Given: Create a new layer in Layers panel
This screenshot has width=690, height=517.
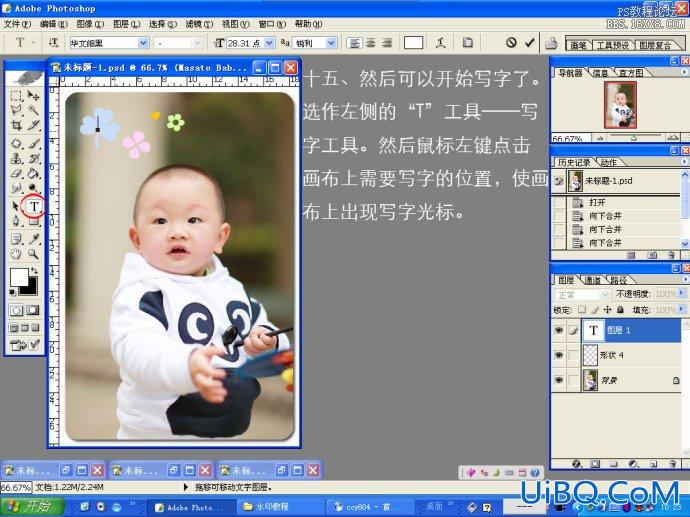Looking at the screenshot, I should tap(653, 464).
